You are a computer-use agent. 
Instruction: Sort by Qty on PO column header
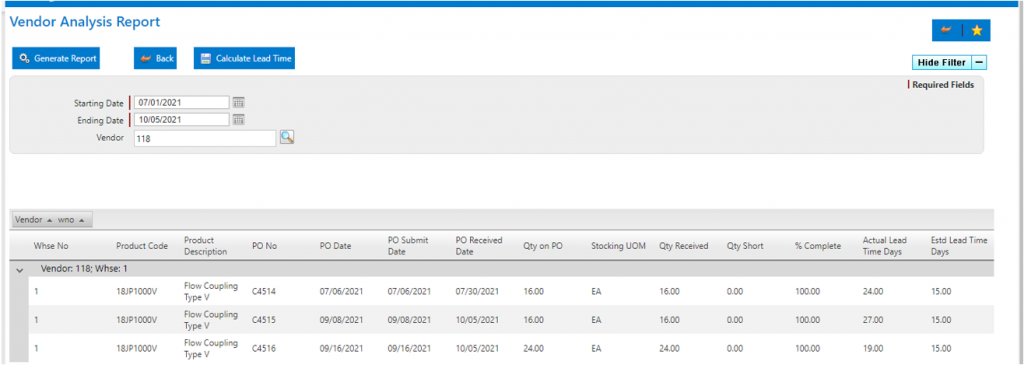click(543, 246)
